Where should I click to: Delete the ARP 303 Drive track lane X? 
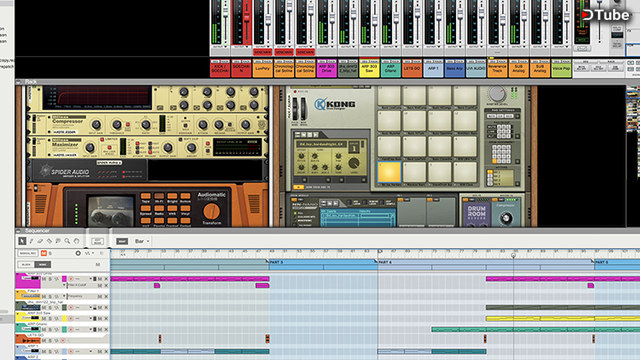pos(106,279)
